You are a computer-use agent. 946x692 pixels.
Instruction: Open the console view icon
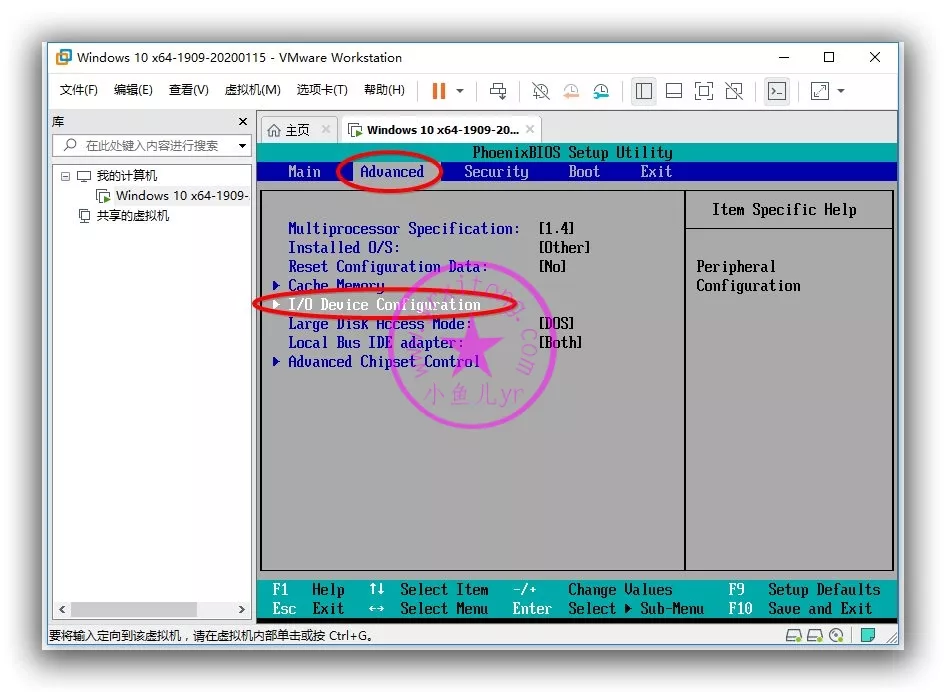click(777, 91)
